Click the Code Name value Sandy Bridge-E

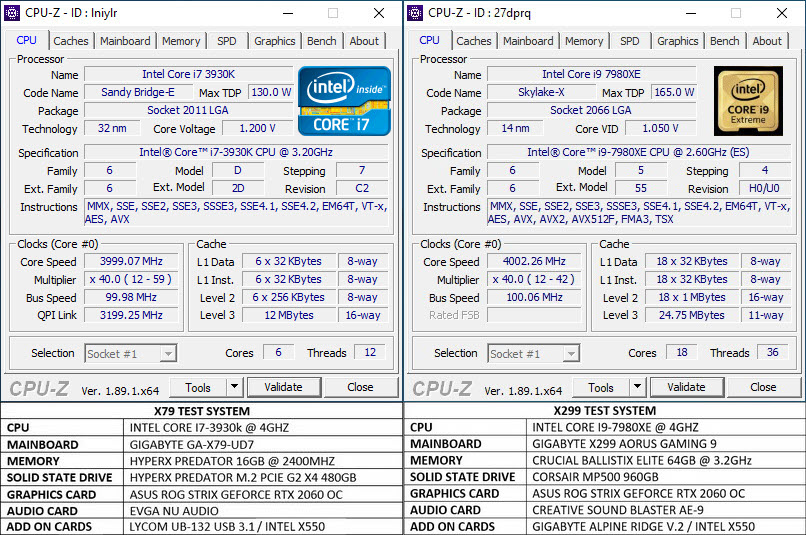pyautogui.click(x=138, y=92)
